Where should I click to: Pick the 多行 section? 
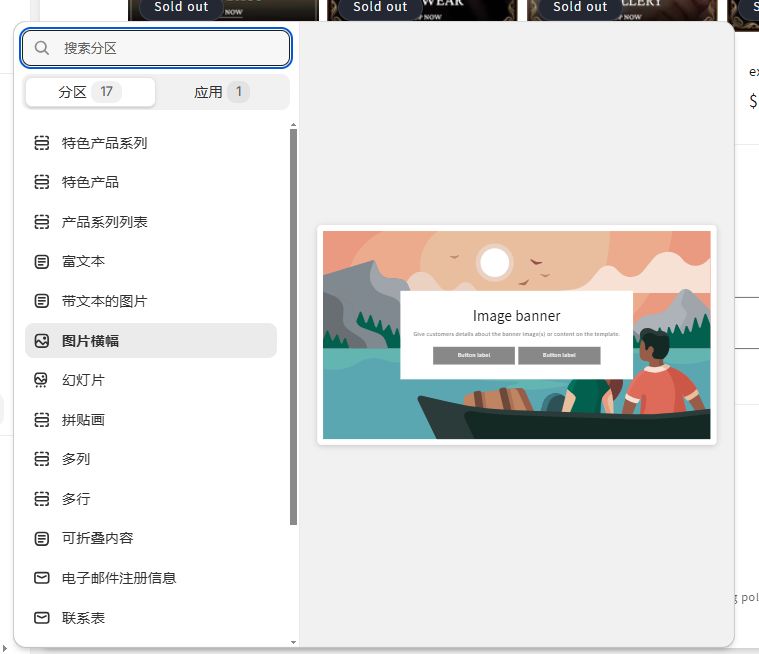point(151,499)
